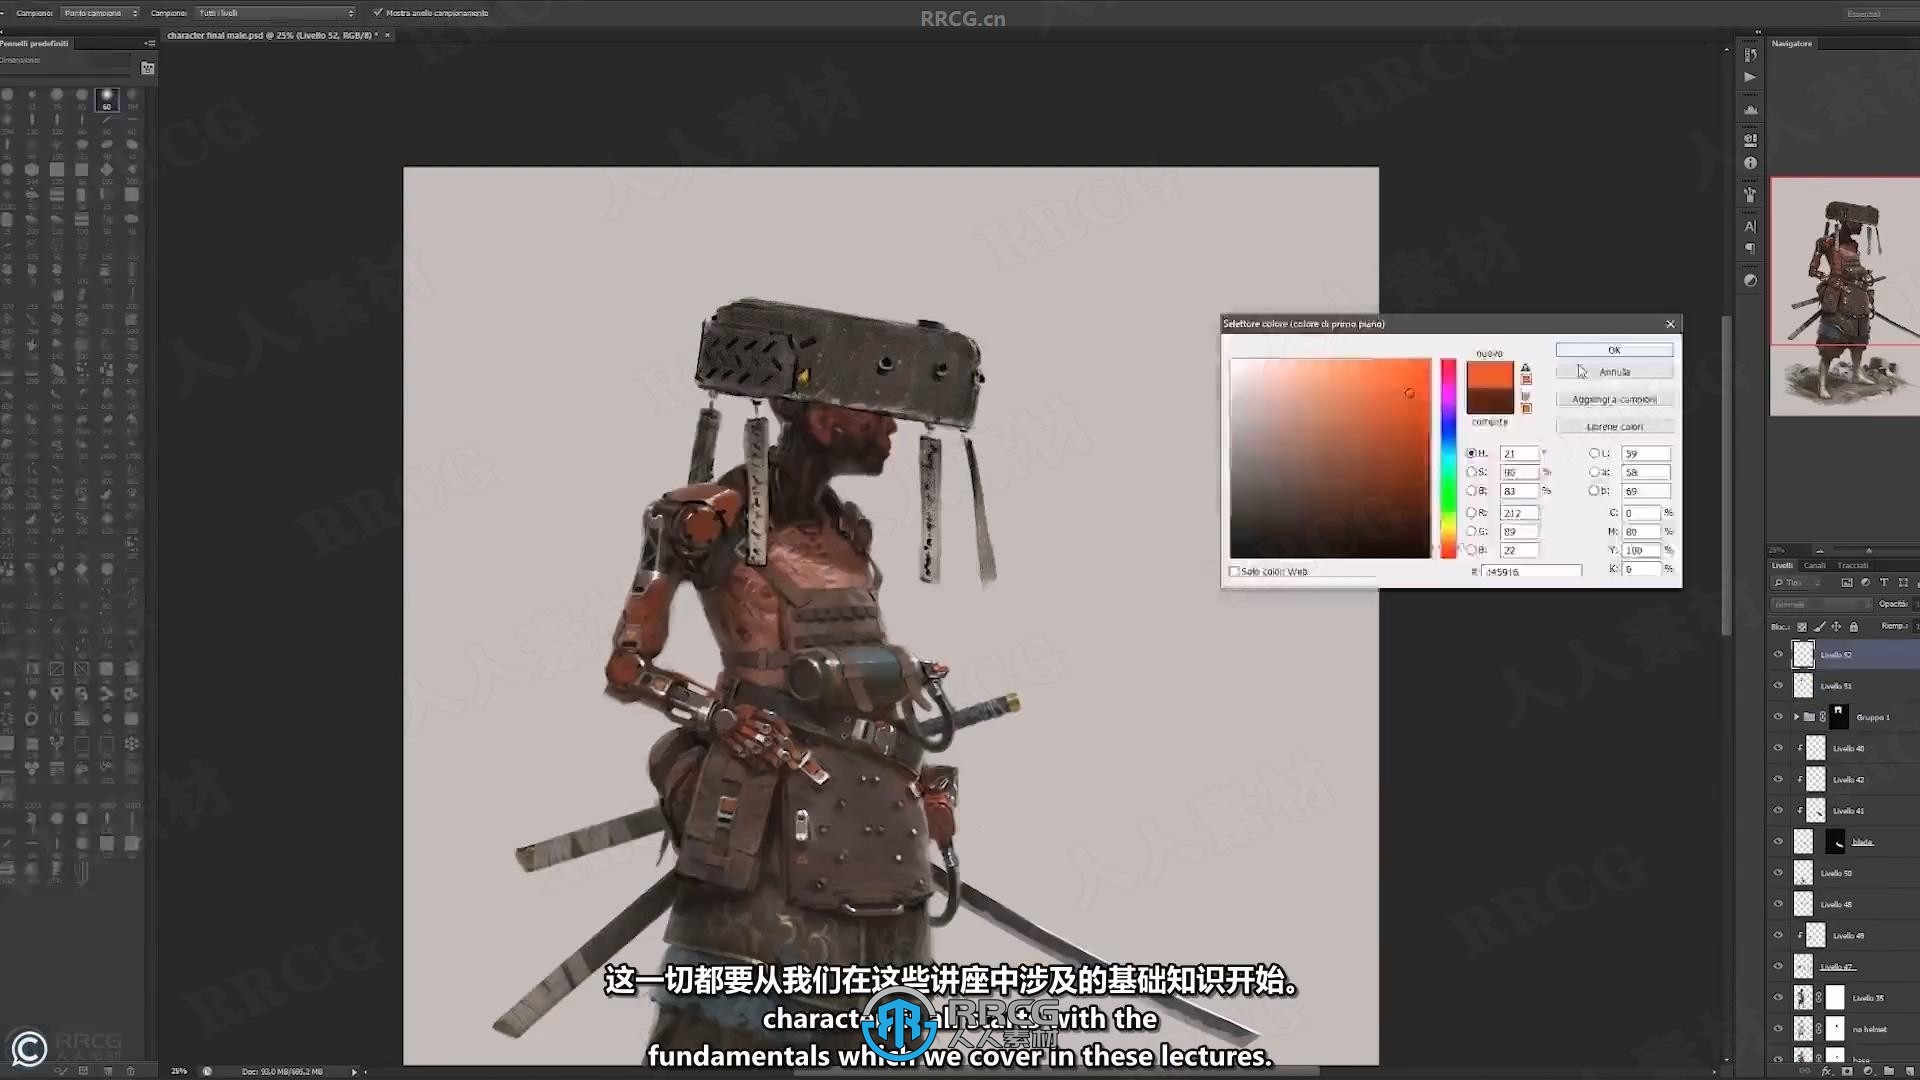Image resolution: width=1920 pixels, height=1080 pixels.
Task: Lock layer position move icon
Action: tap(1836, 627)
